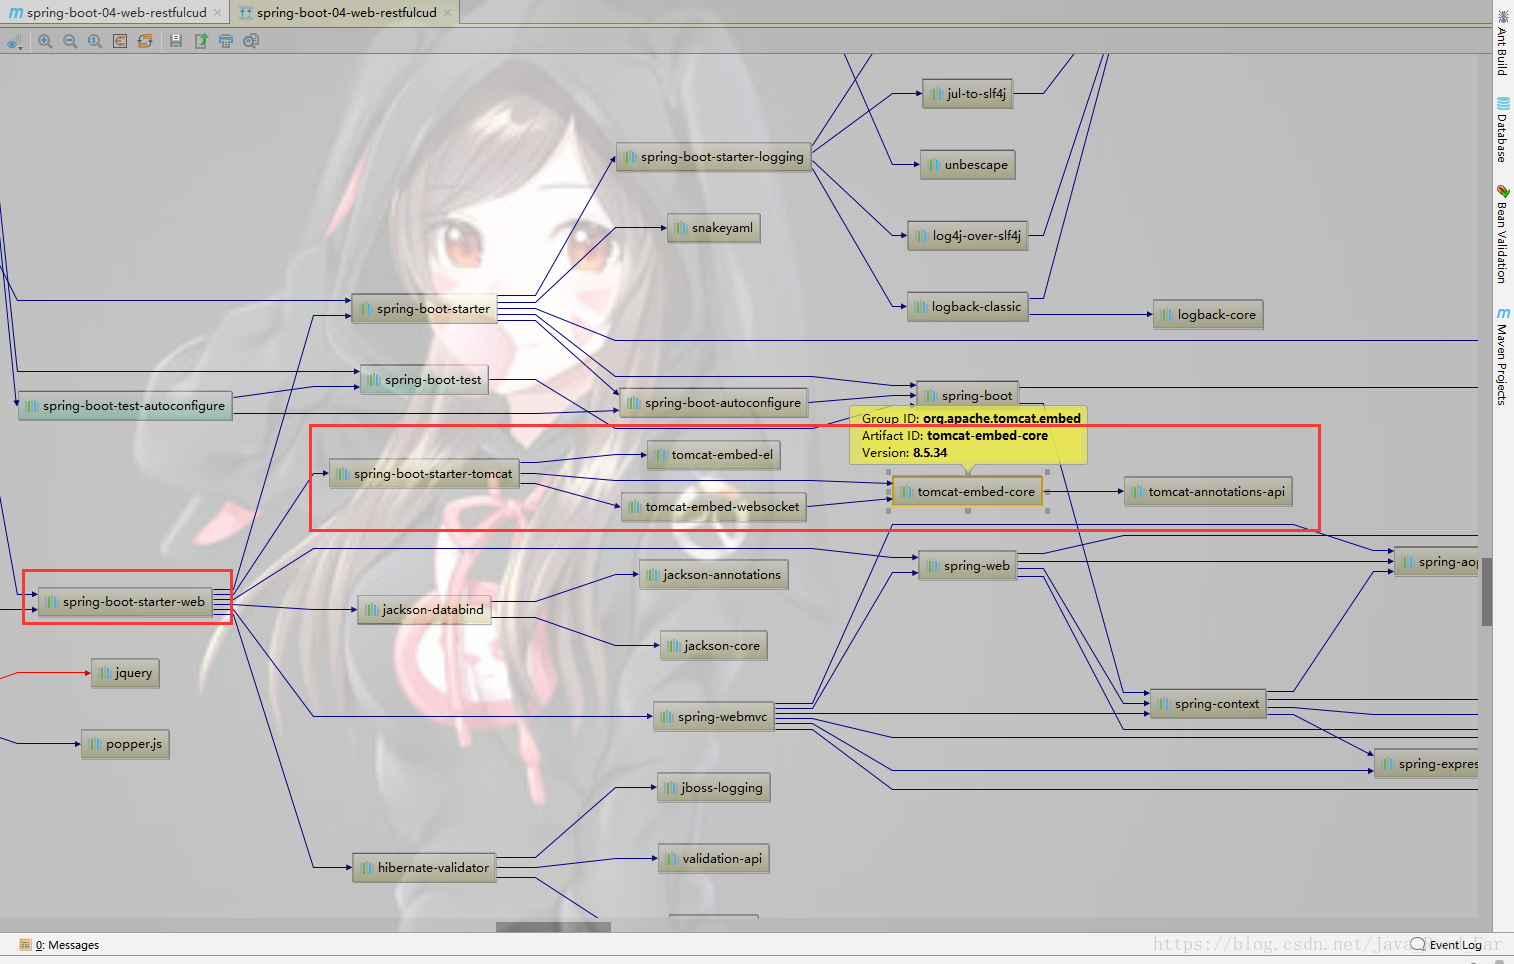Viewport: 1514px width, 964px height.
Task: Select the spring-boot-test-autoconfigure node
Action: tap(125, 406)
